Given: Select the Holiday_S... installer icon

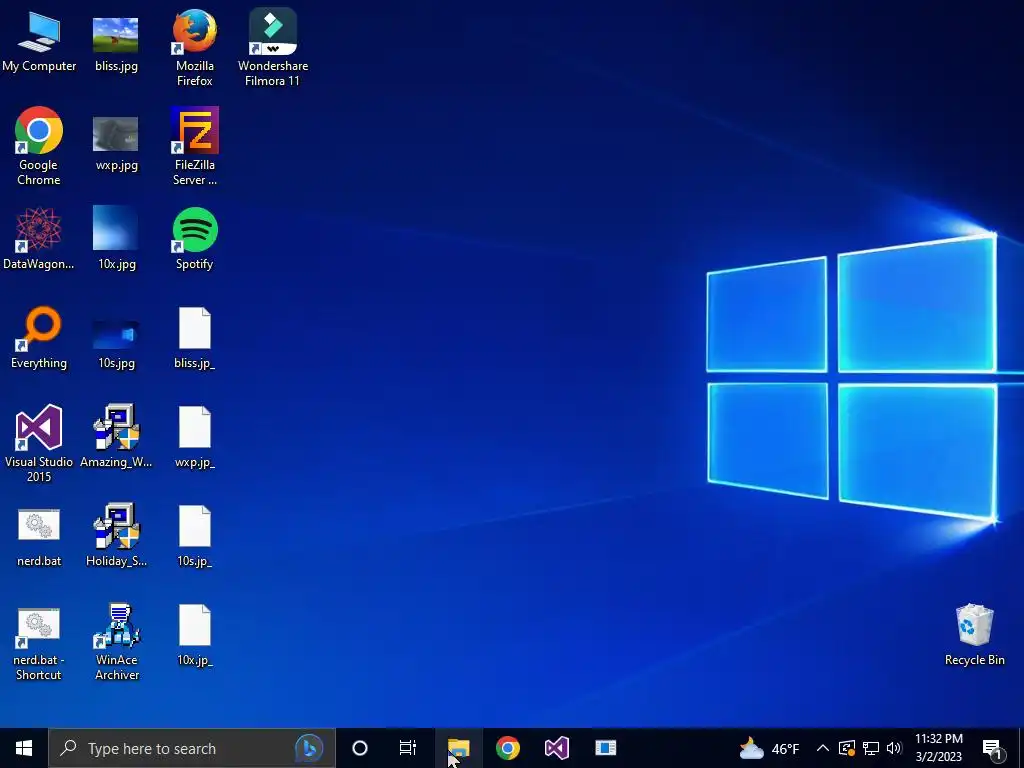Looking at the screenshot, I should point(116,537).
